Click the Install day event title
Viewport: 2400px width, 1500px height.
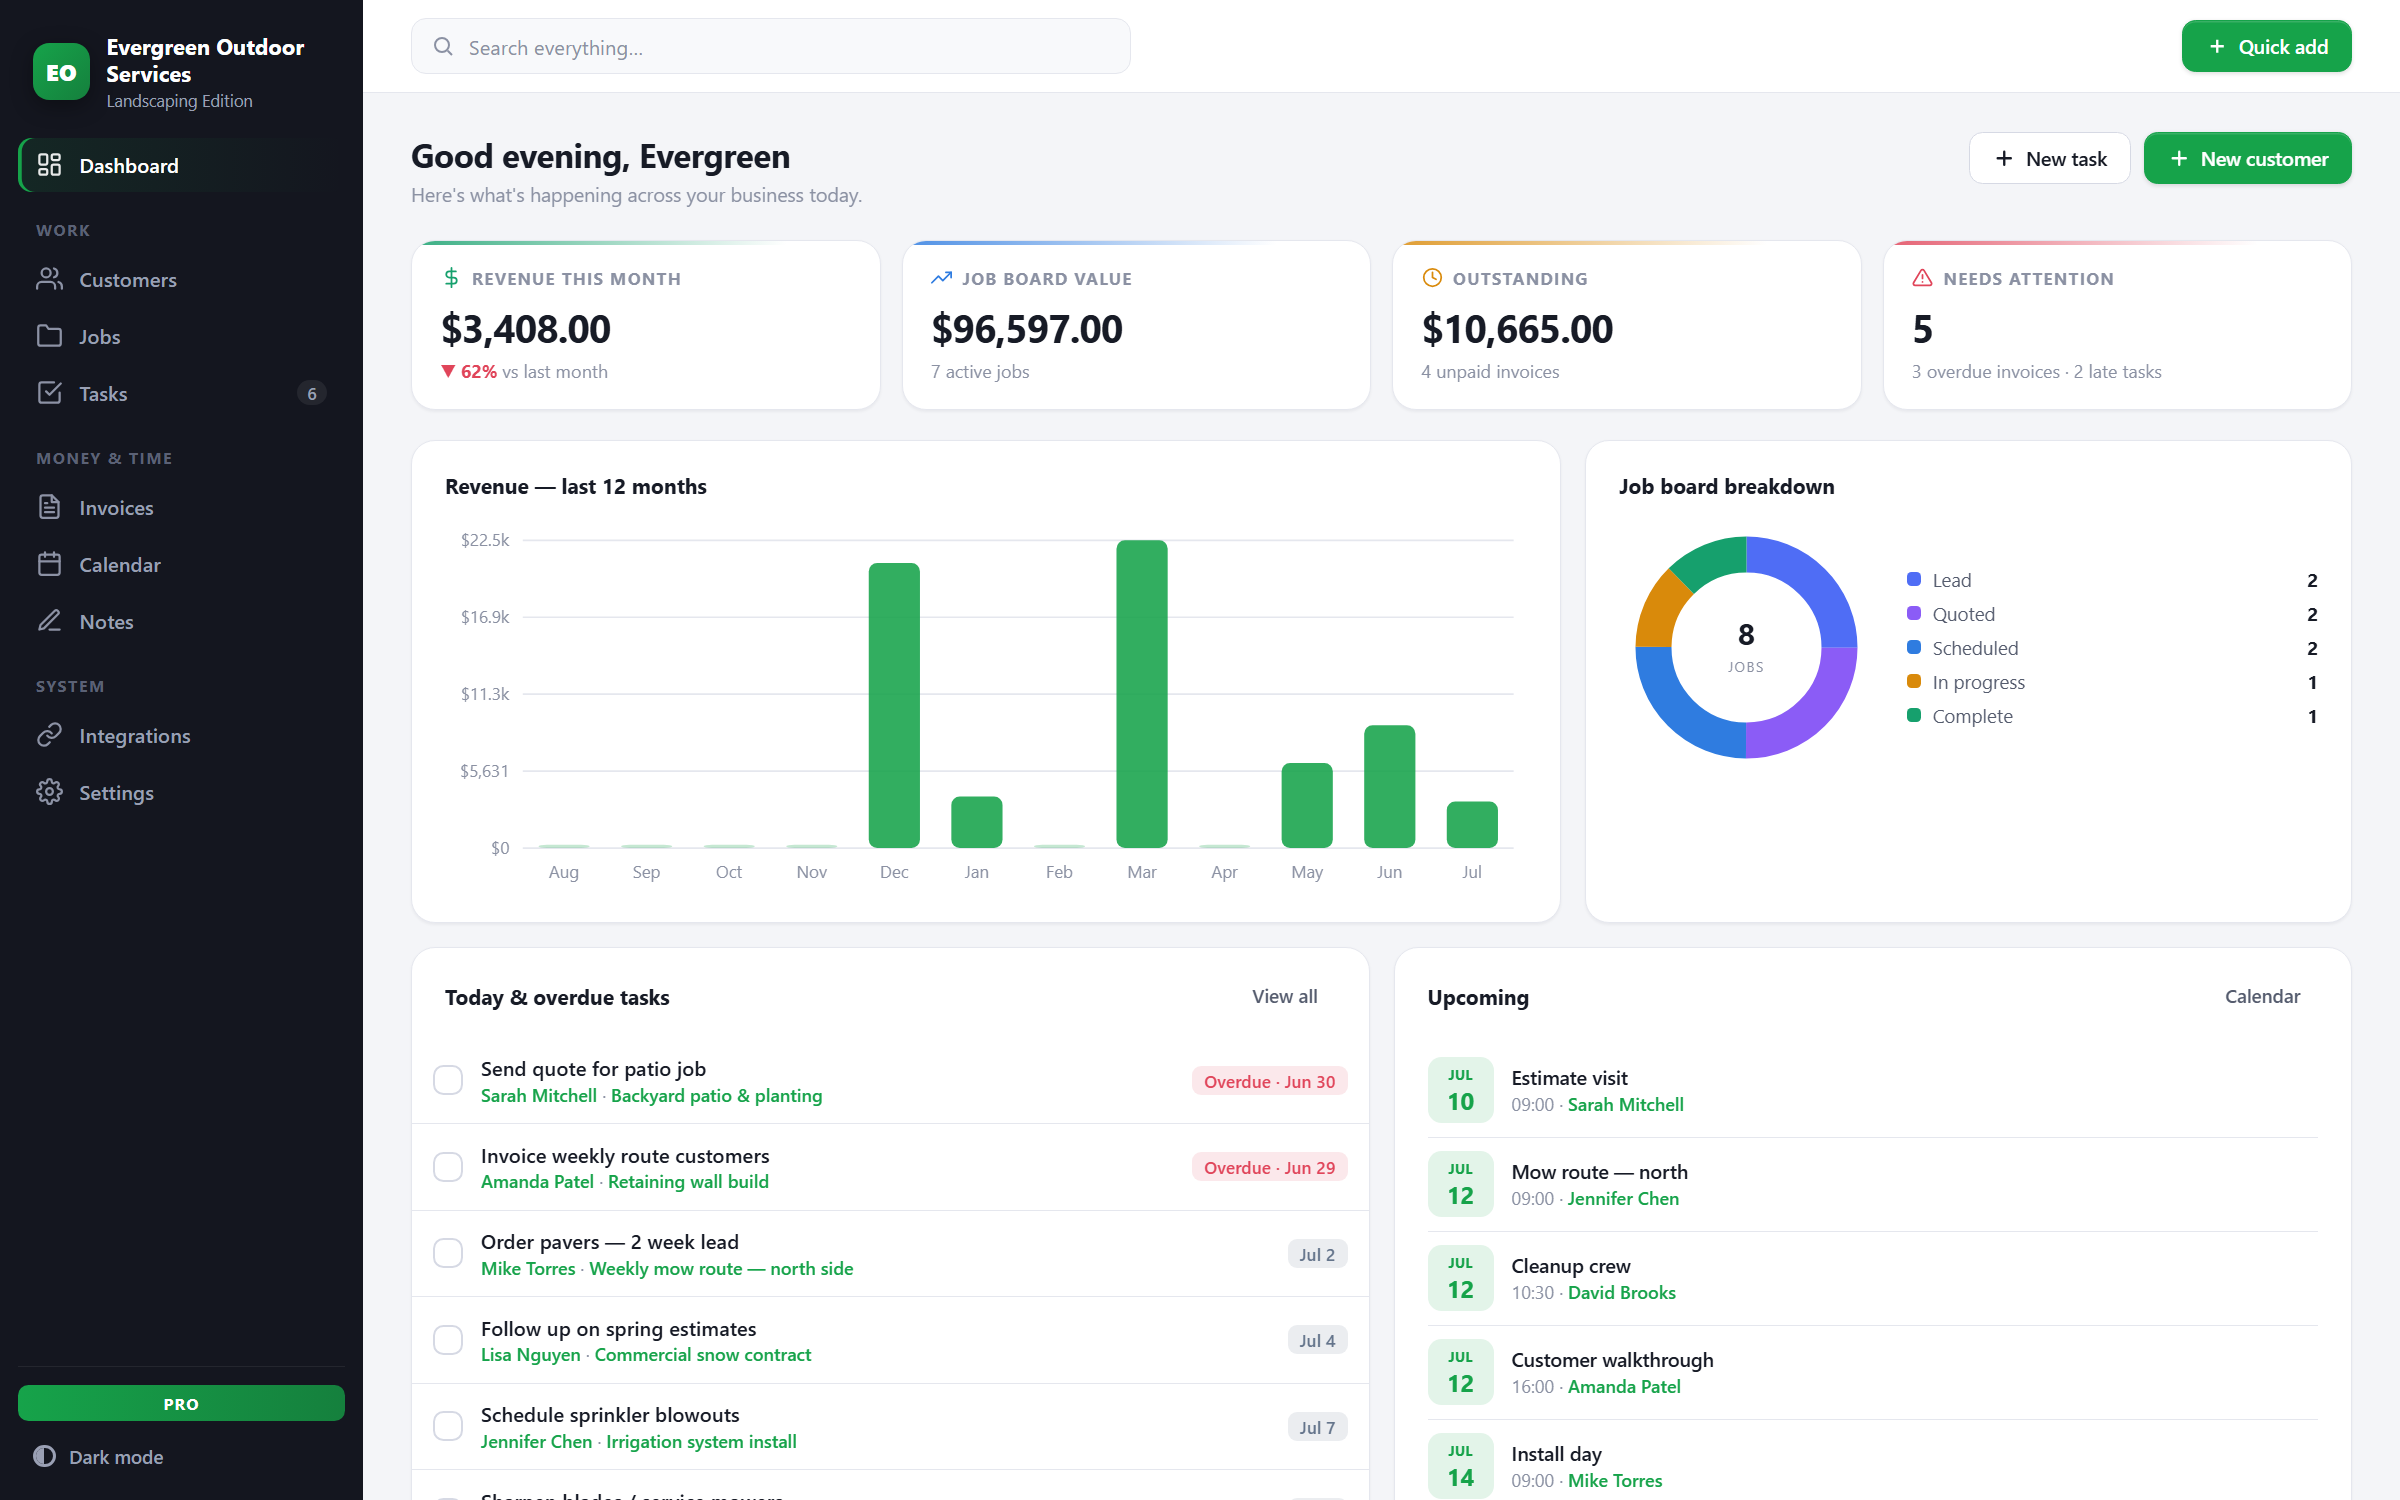click(1556, 1453)
